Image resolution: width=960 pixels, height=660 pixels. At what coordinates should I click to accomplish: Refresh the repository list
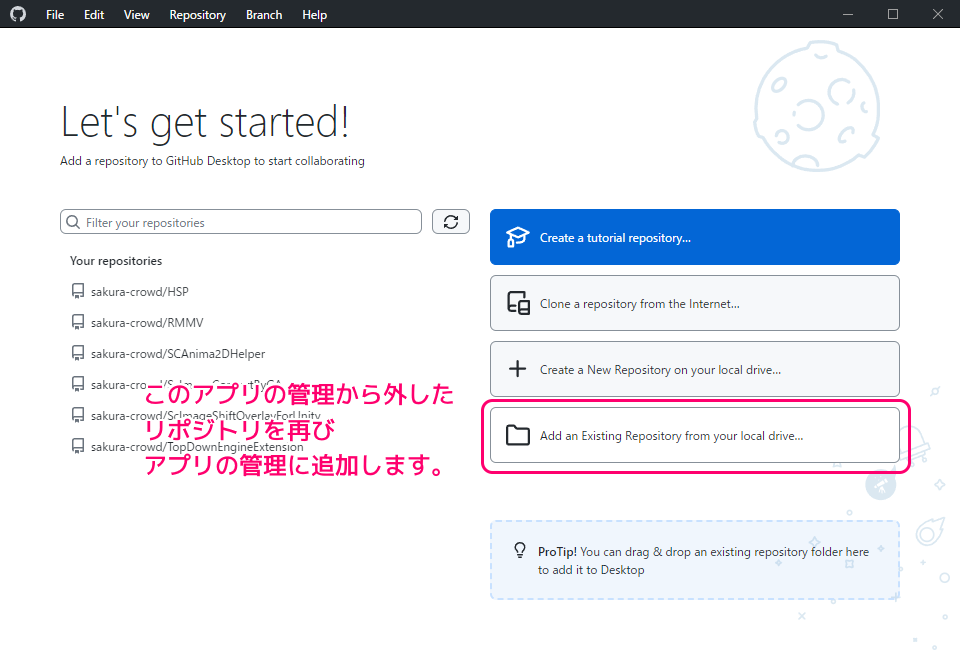pos(451,222)
